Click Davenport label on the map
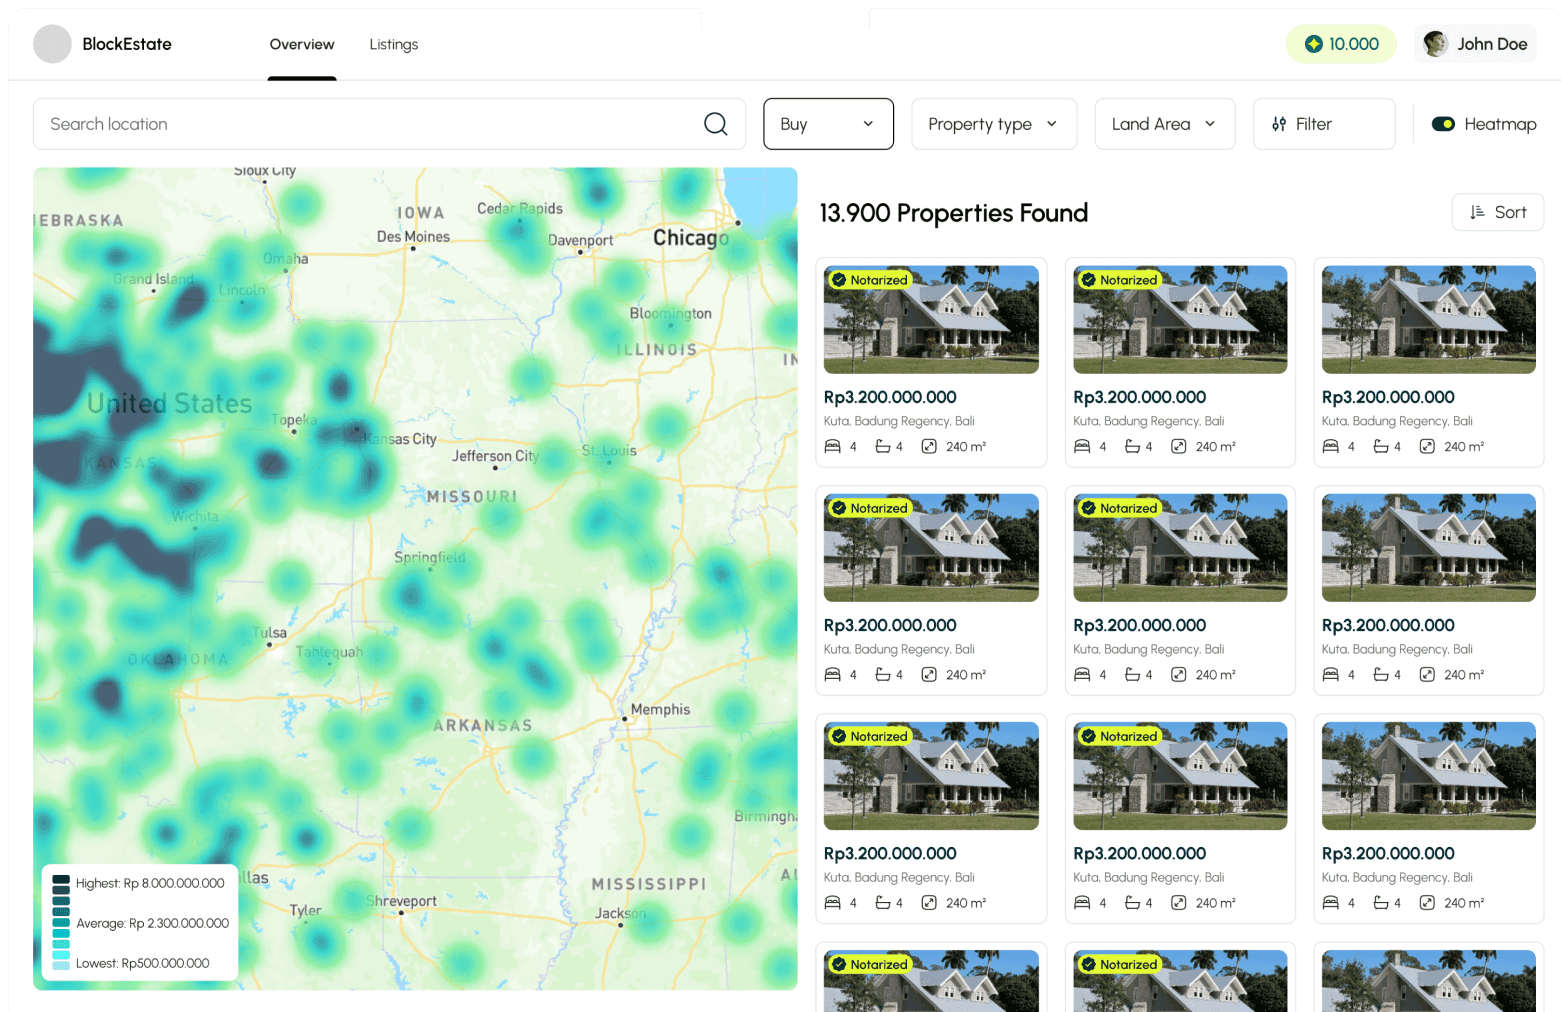 coord(581,241)
